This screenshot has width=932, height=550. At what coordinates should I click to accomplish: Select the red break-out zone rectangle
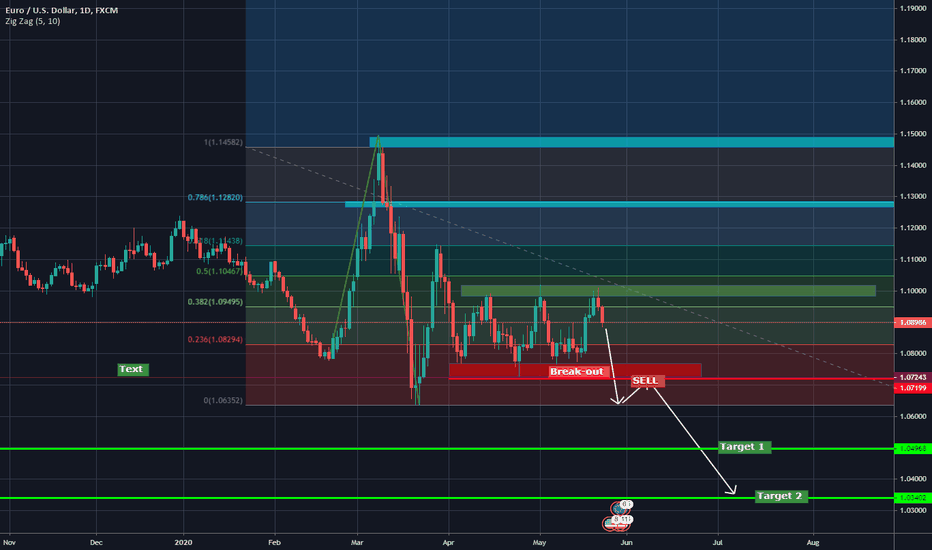pos(575,370)
